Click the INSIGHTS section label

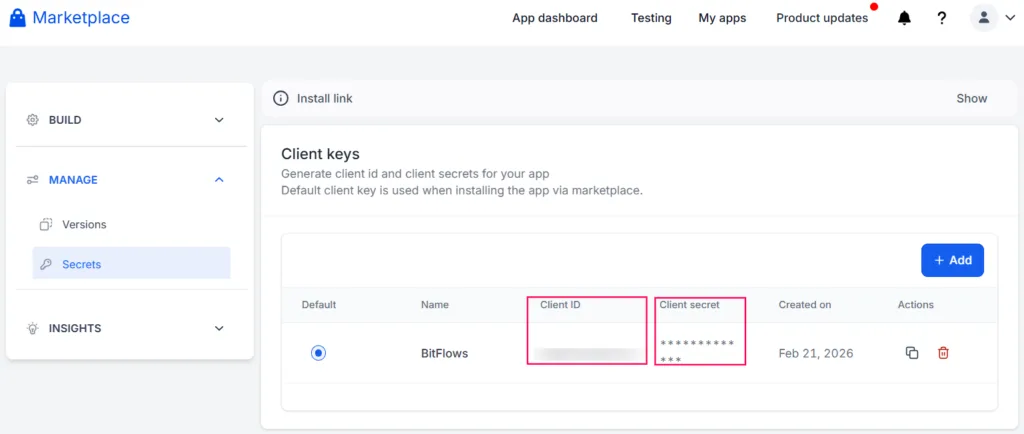75,328
